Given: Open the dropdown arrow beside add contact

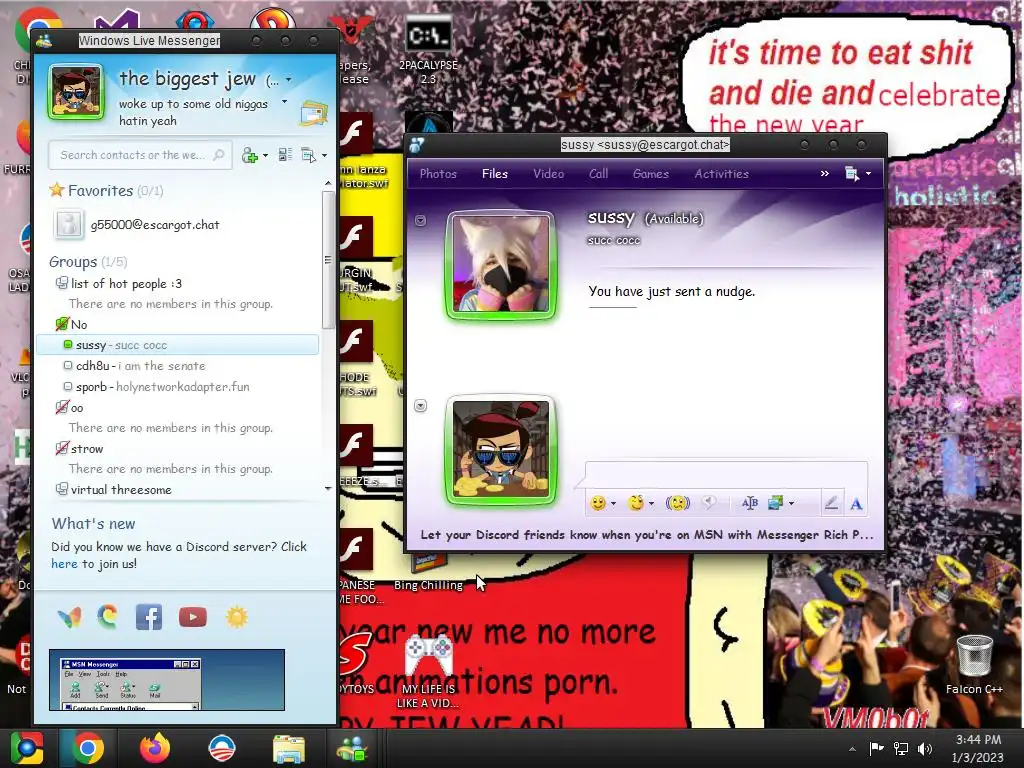Looking at the screenshot, I should pos(265,156).
